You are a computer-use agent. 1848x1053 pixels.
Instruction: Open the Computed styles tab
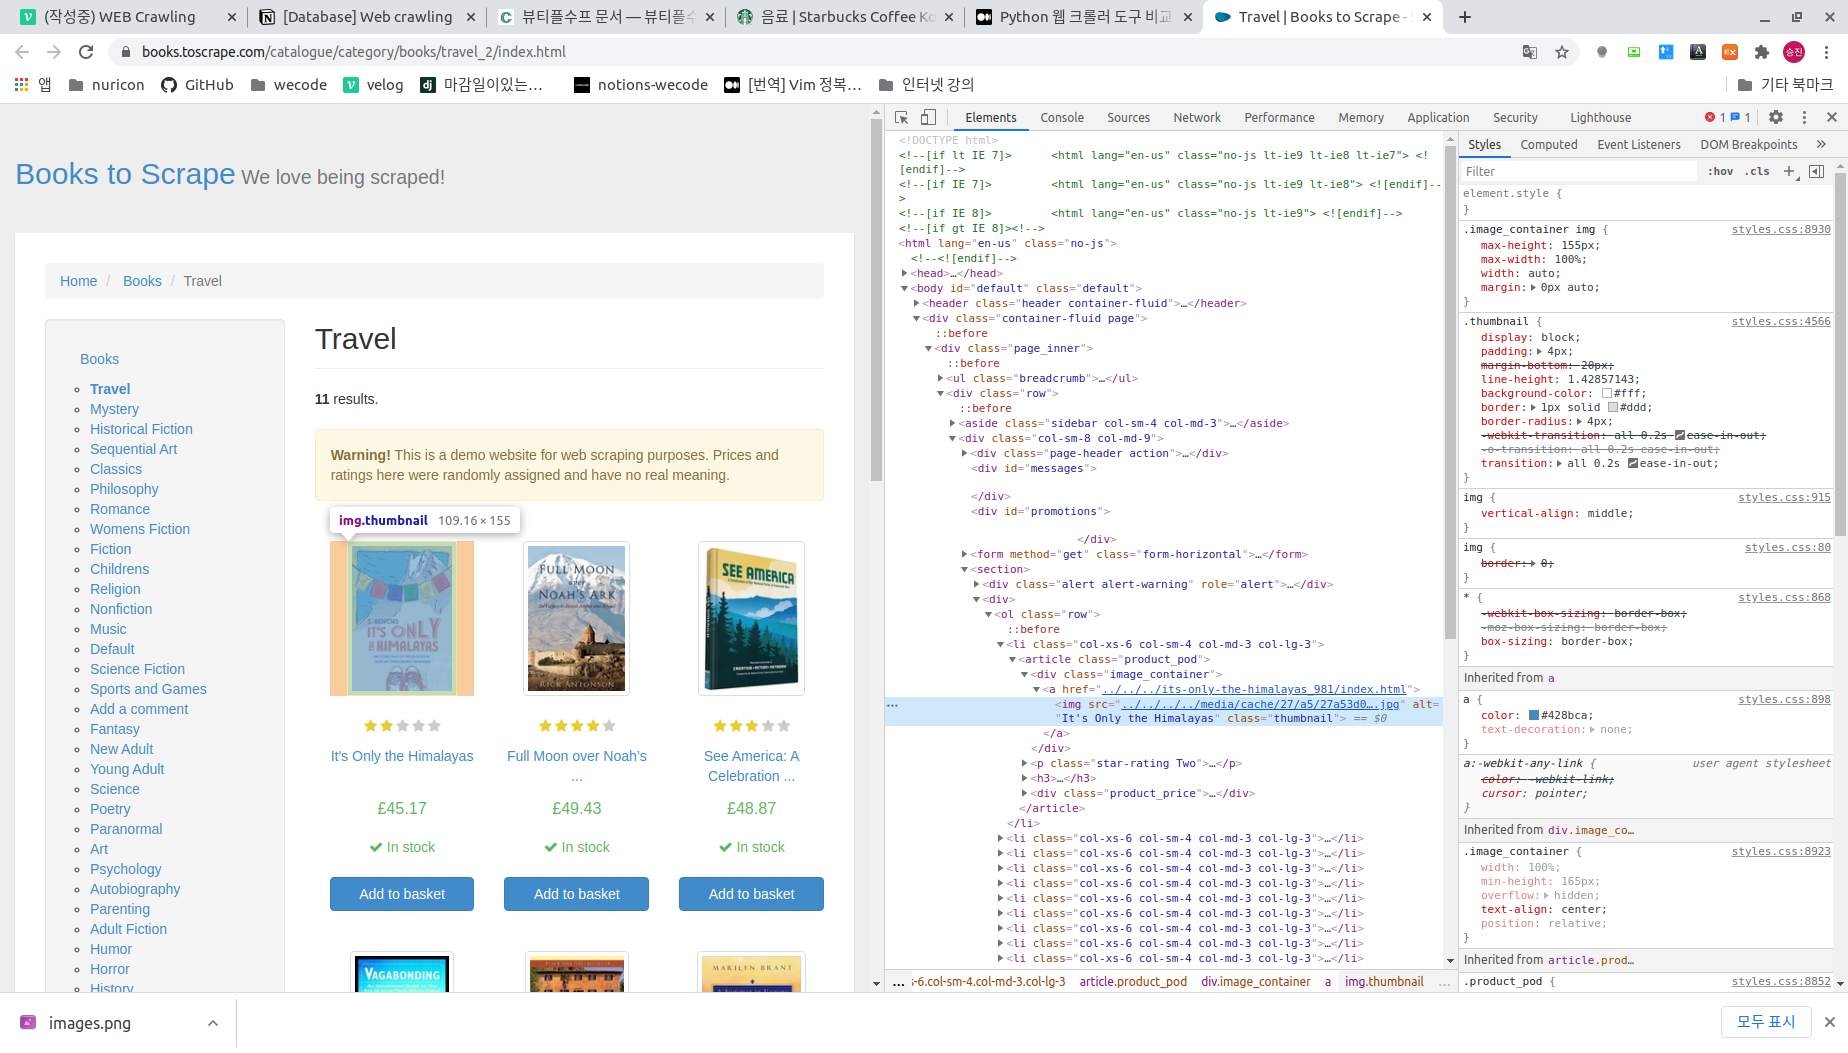point(1549,144)
